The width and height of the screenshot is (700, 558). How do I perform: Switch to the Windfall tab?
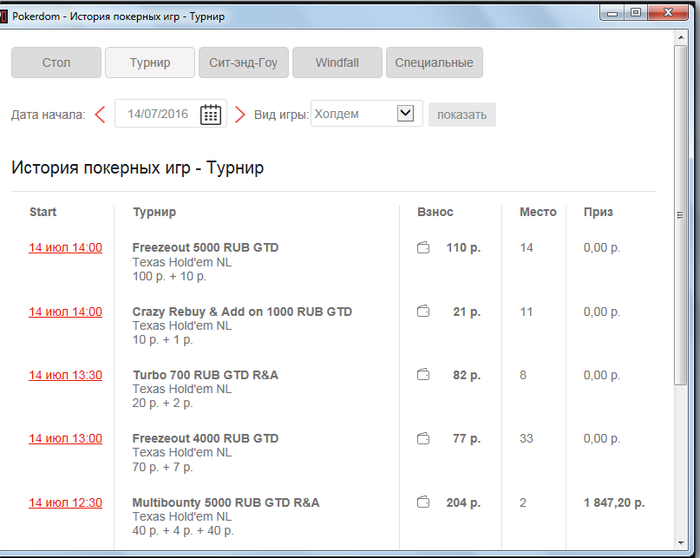click(337, 62)
